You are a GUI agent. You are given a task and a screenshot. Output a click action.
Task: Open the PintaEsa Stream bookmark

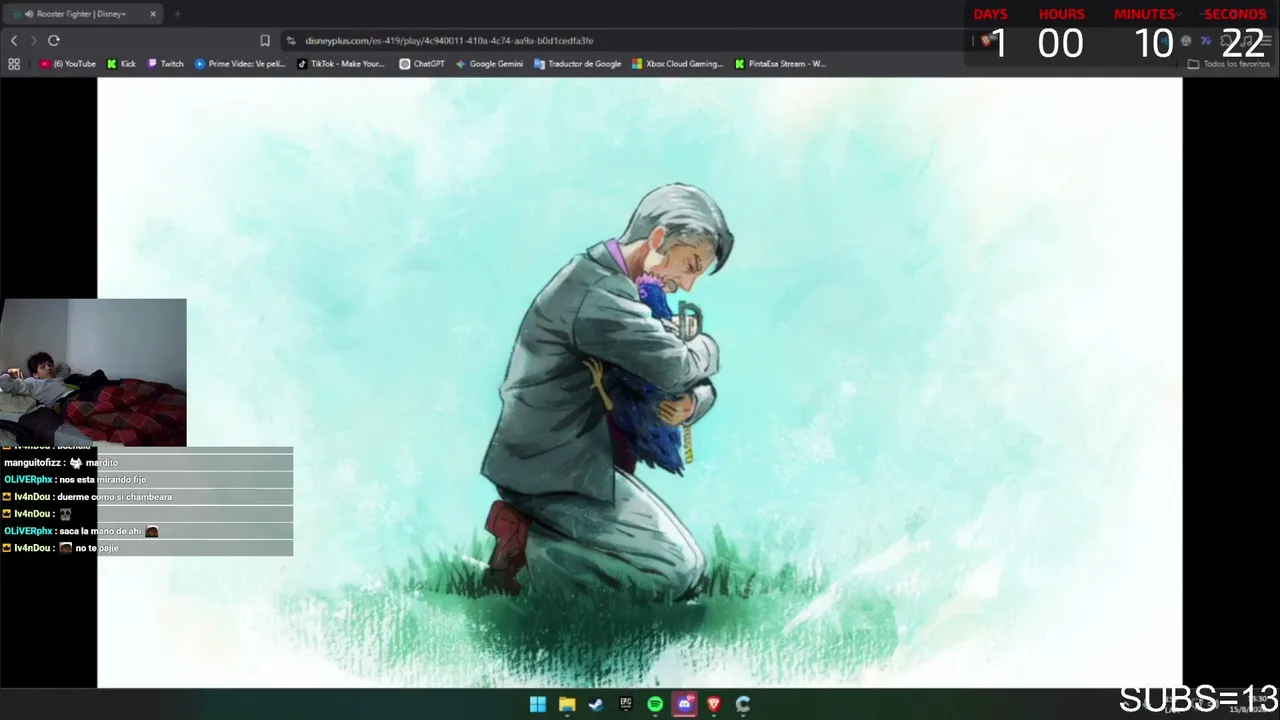point(780,64)
